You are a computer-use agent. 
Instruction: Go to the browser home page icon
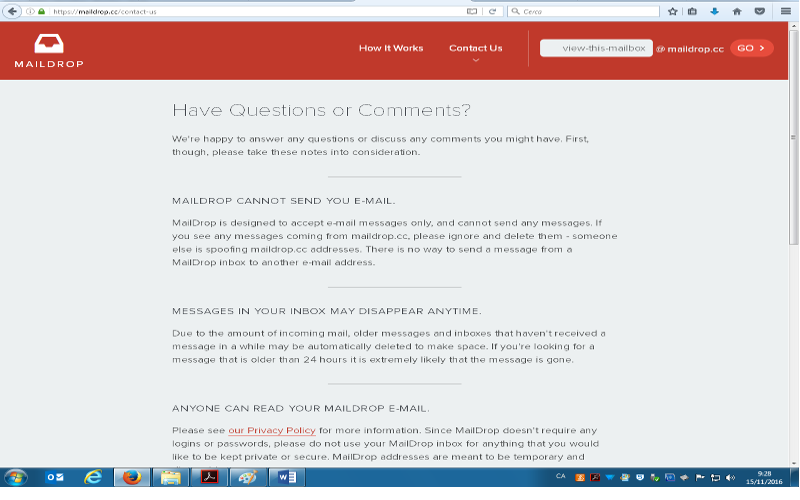point(737,11)
